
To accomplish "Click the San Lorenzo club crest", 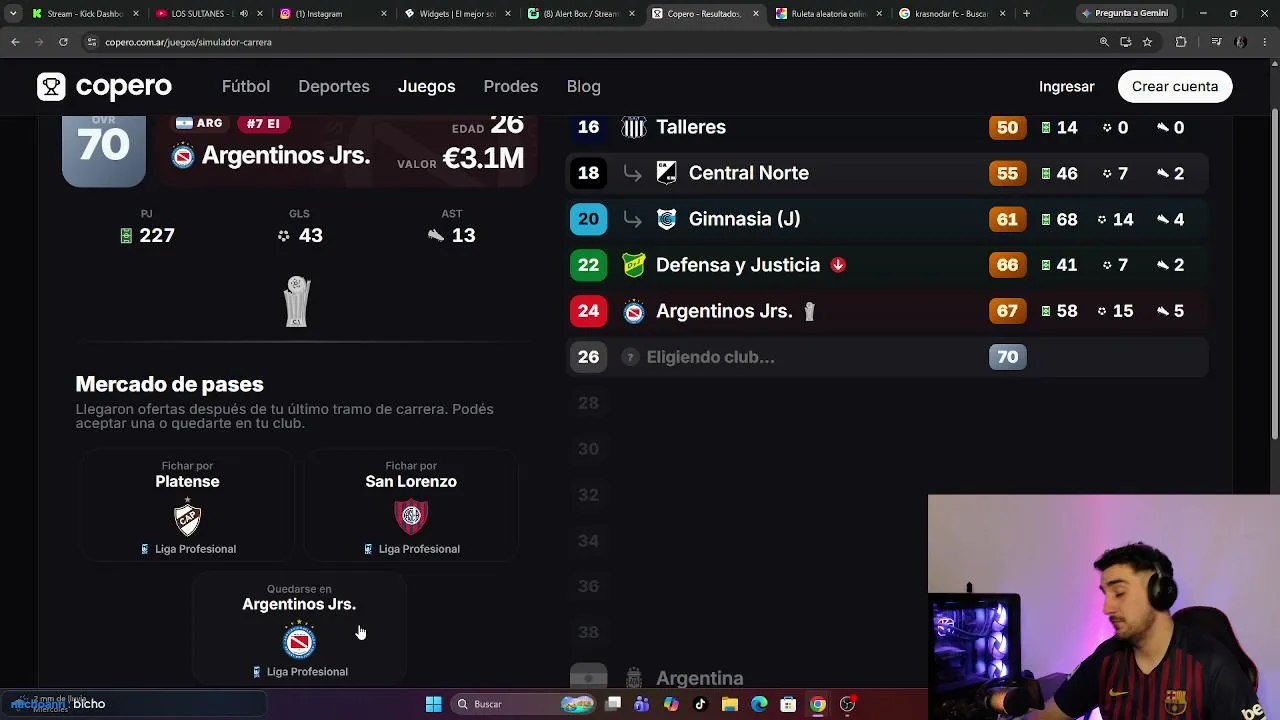I will (411, 516).
